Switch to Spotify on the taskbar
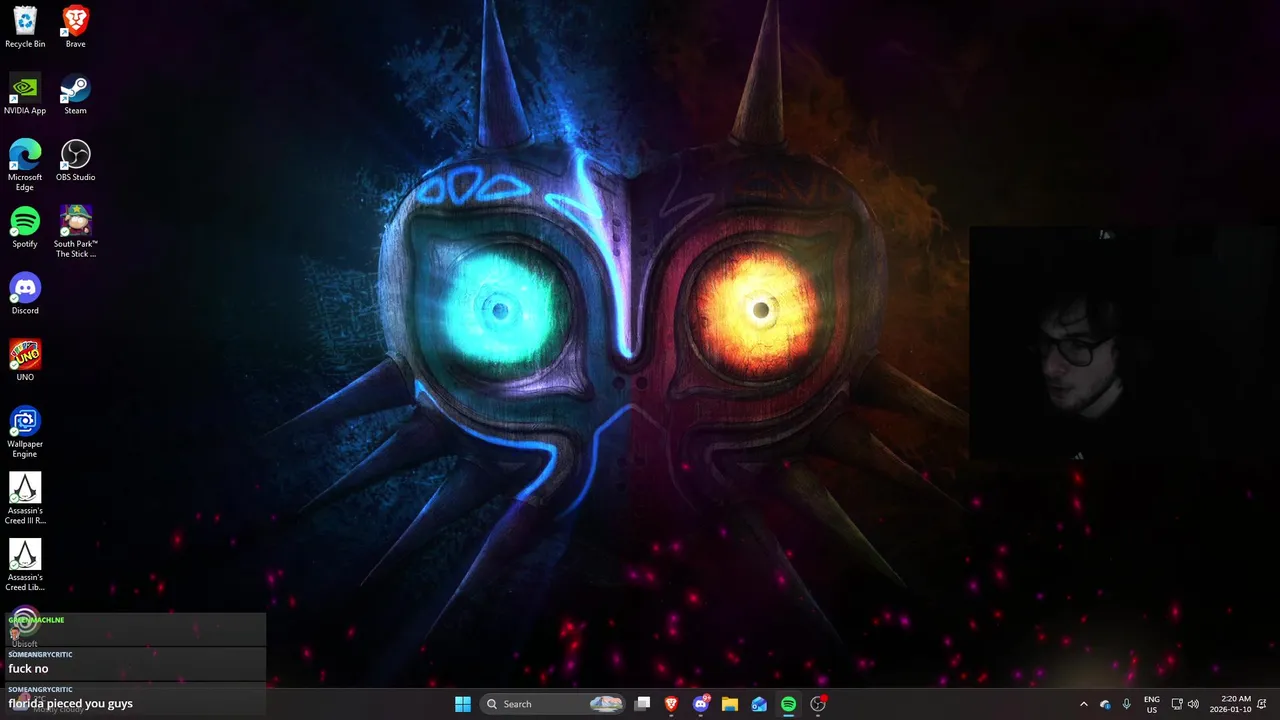The image size is (1280, 720). pyautogui.click(x=788, y=704)
